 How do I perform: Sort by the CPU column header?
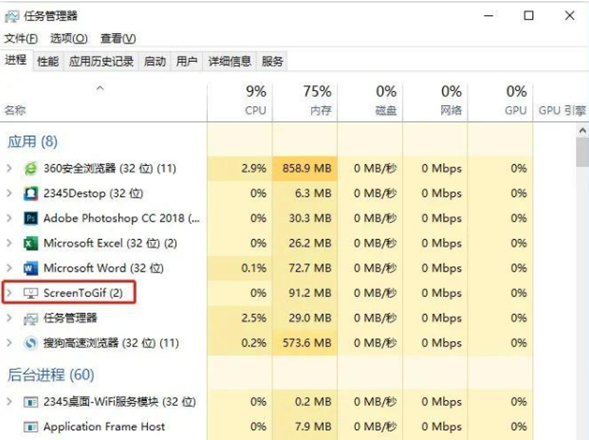pyautogui.click(x=240, y=101)
